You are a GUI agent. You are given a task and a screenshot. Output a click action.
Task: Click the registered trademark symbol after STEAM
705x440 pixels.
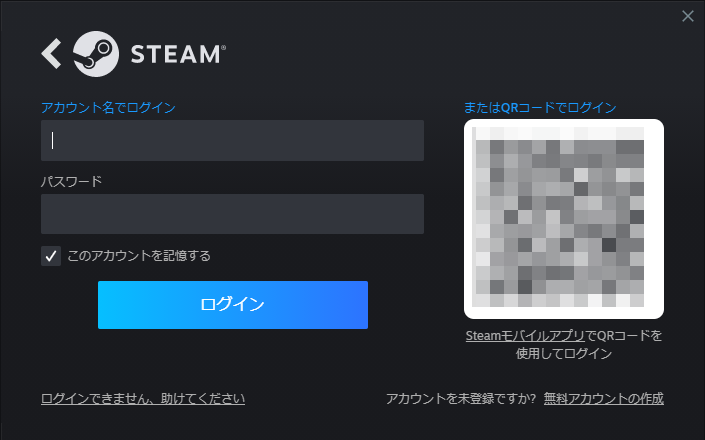(223, 47)
